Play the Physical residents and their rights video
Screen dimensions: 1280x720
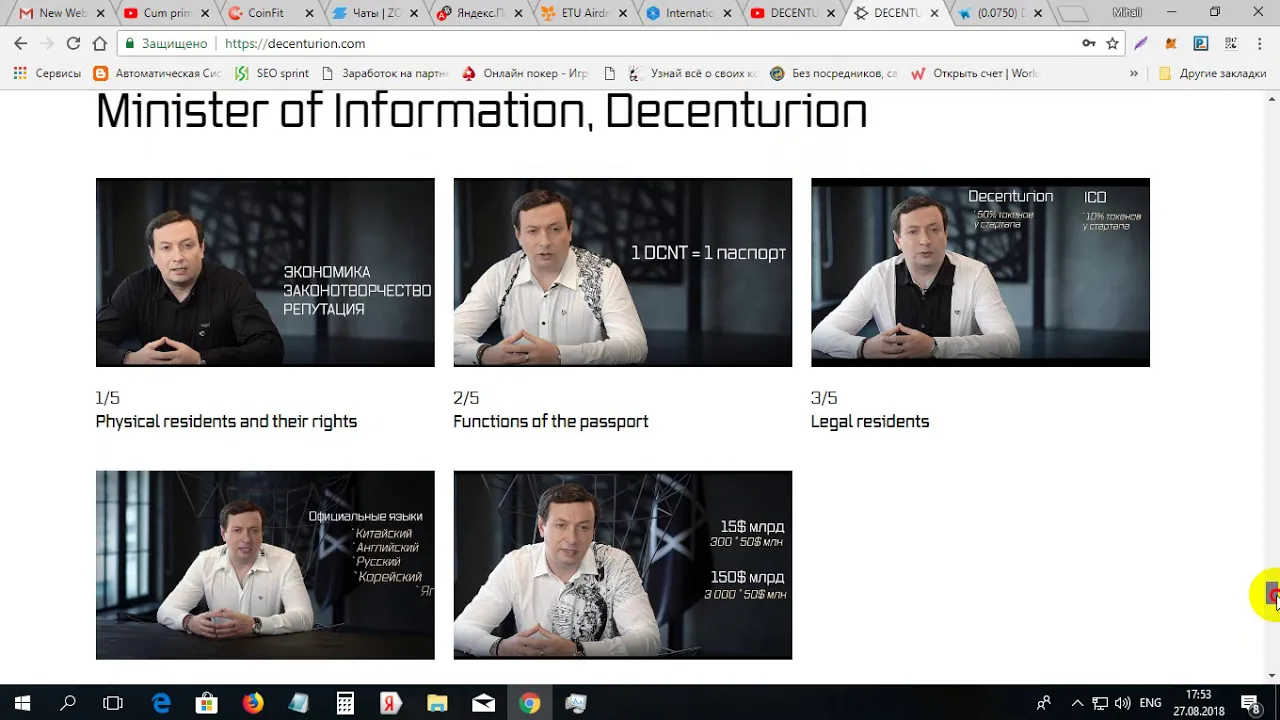point(265,272)
